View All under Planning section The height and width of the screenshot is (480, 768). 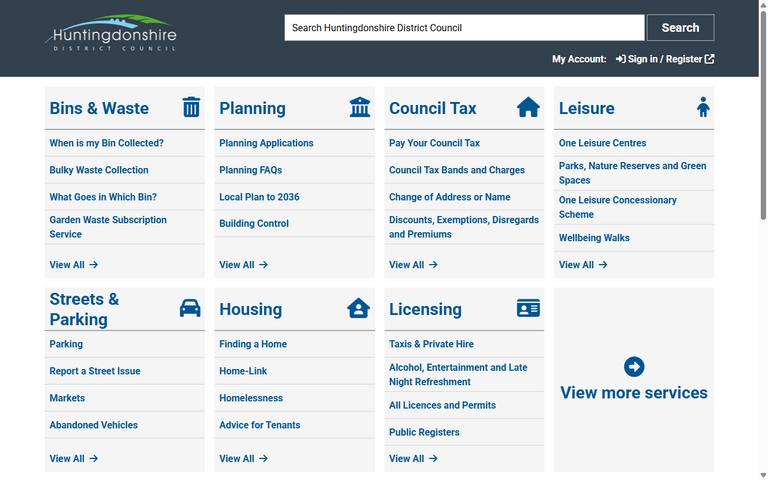(244, 265)
